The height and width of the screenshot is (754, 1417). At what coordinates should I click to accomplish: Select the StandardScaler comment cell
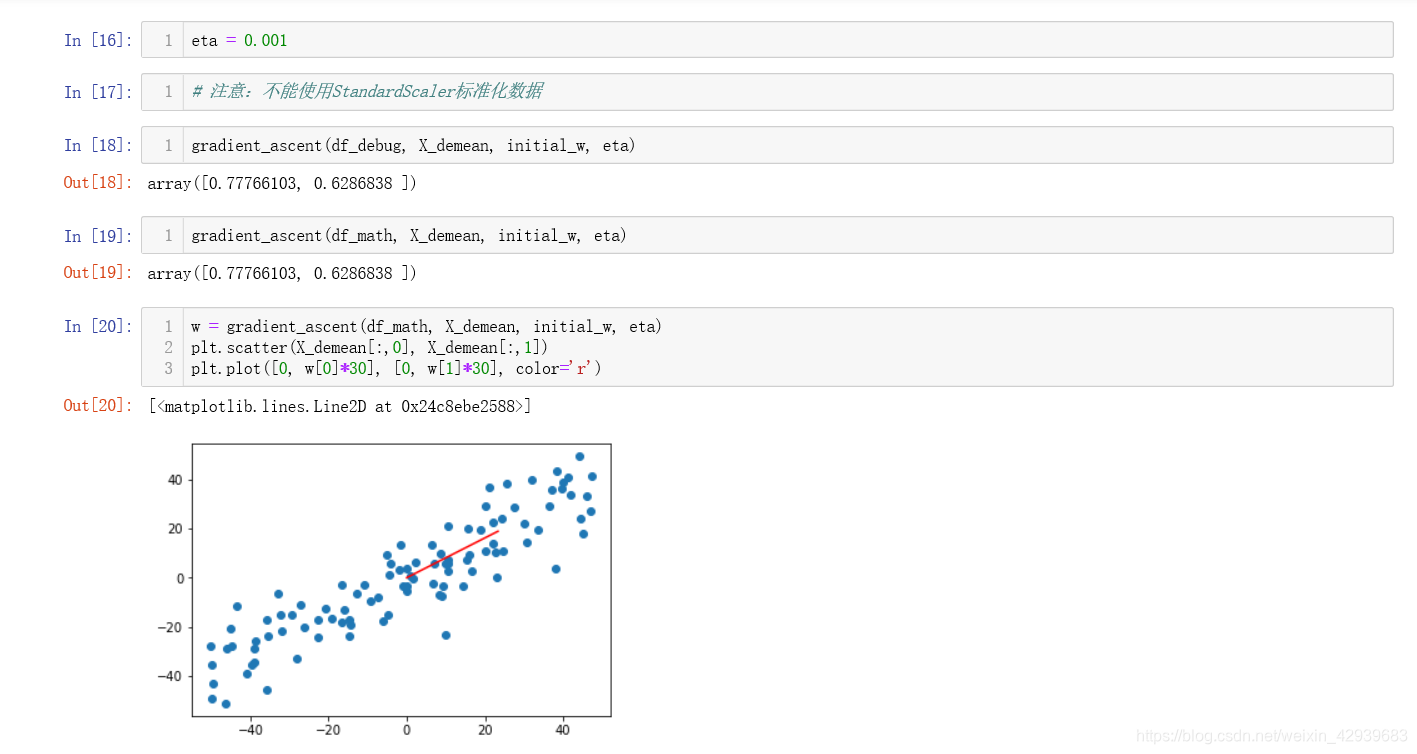(x=767, y=92)
